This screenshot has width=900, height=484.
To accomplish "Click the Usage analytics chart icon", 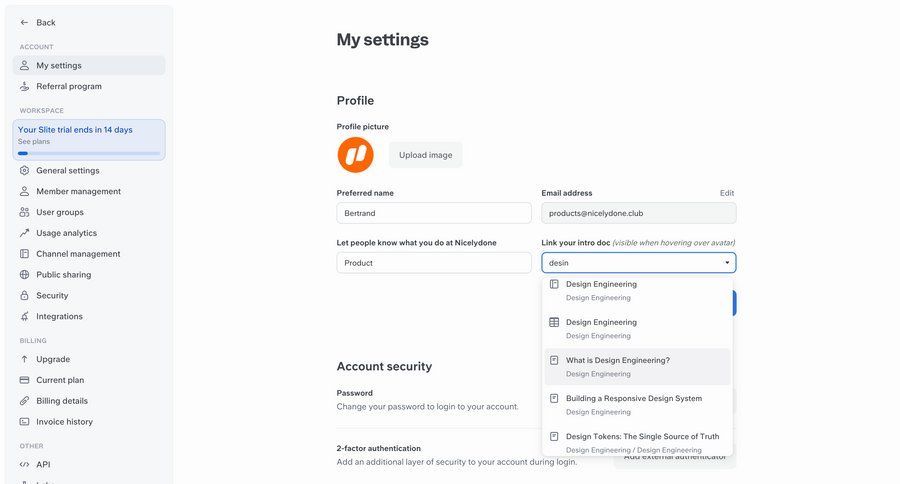I will coord(24,233).
